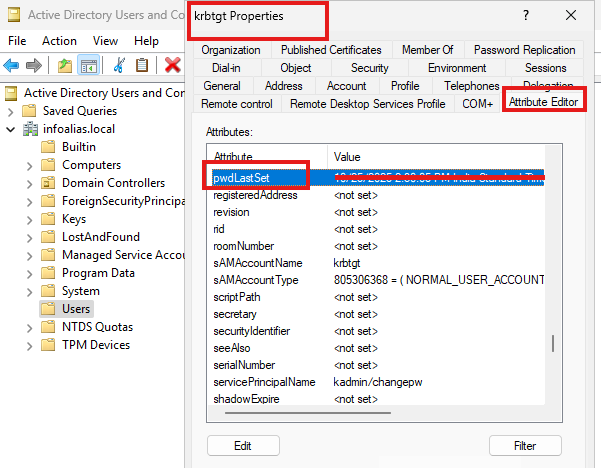The height and width of the screenshot is (468, 601).
Task: Toggle the Show/Hide Console Tree icon
Action: tap(89, 65)
